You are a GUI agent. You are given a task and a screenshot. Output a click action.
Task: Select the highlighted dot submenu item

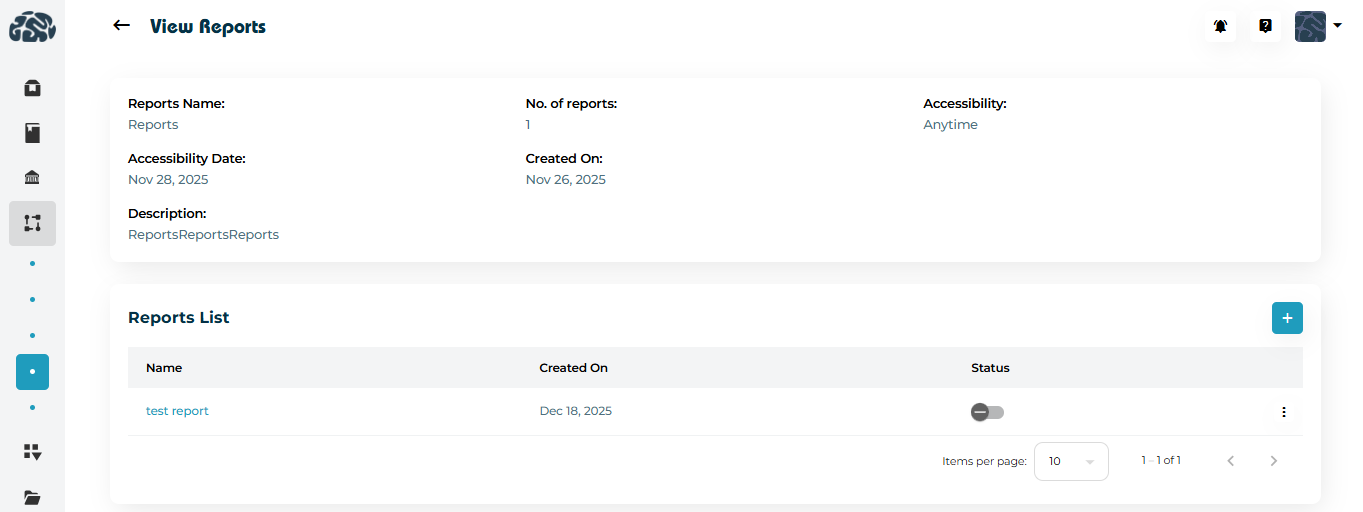click(32, 372)
